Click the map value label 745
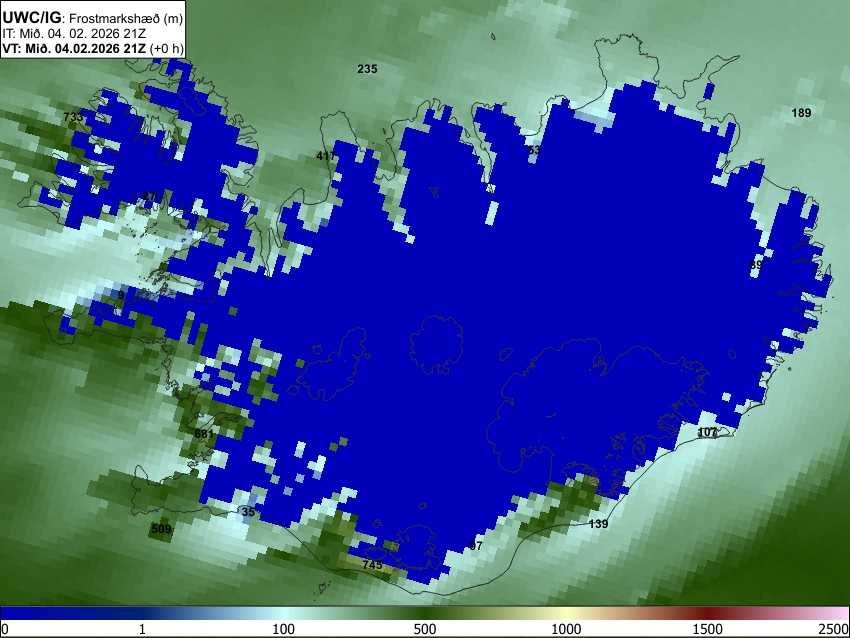This screenshot has width=850, height=638. [x=372, y=565]
